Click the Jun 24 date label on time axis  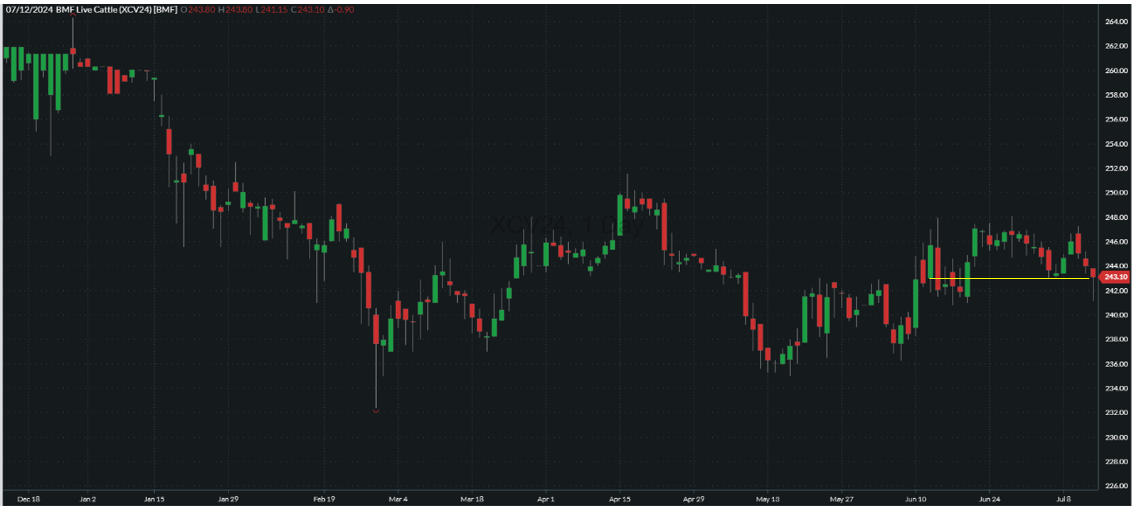pos(989,498)
